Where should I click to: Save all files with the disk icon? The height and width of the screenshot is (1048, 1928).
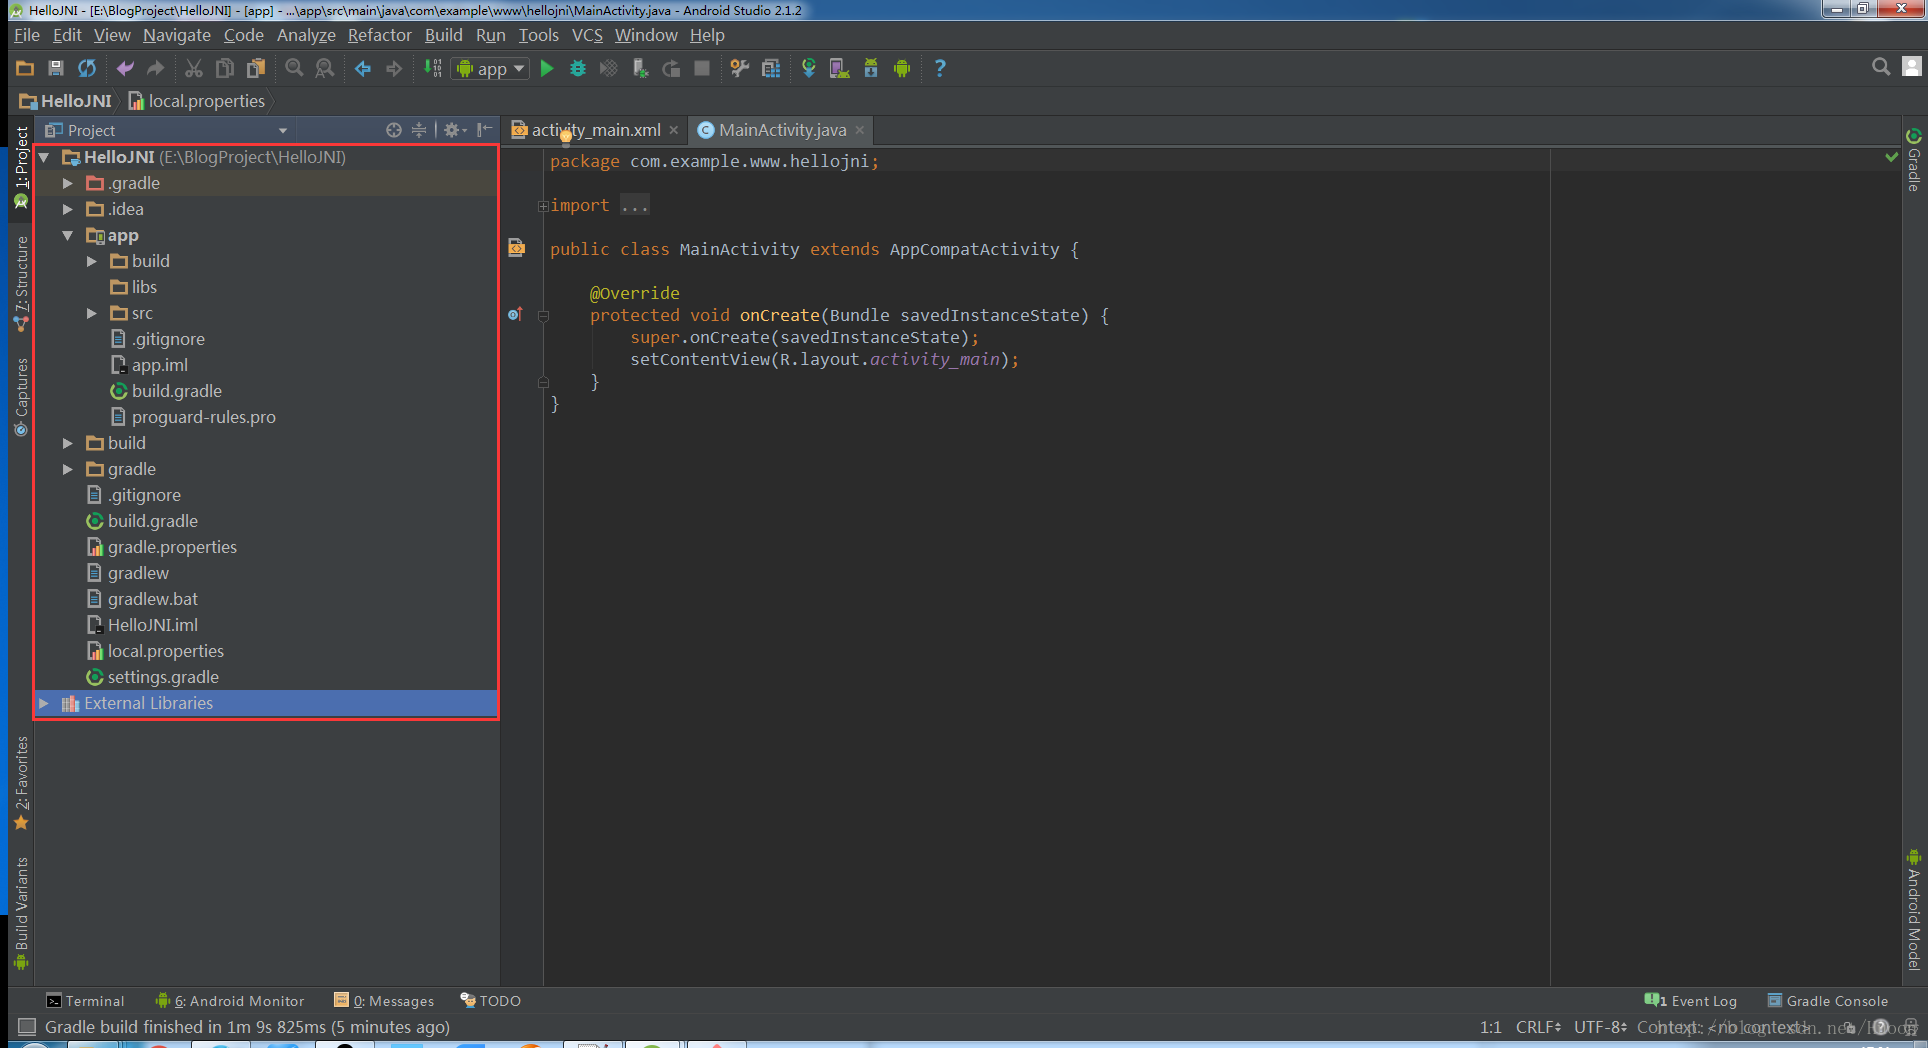click(56, 68)
